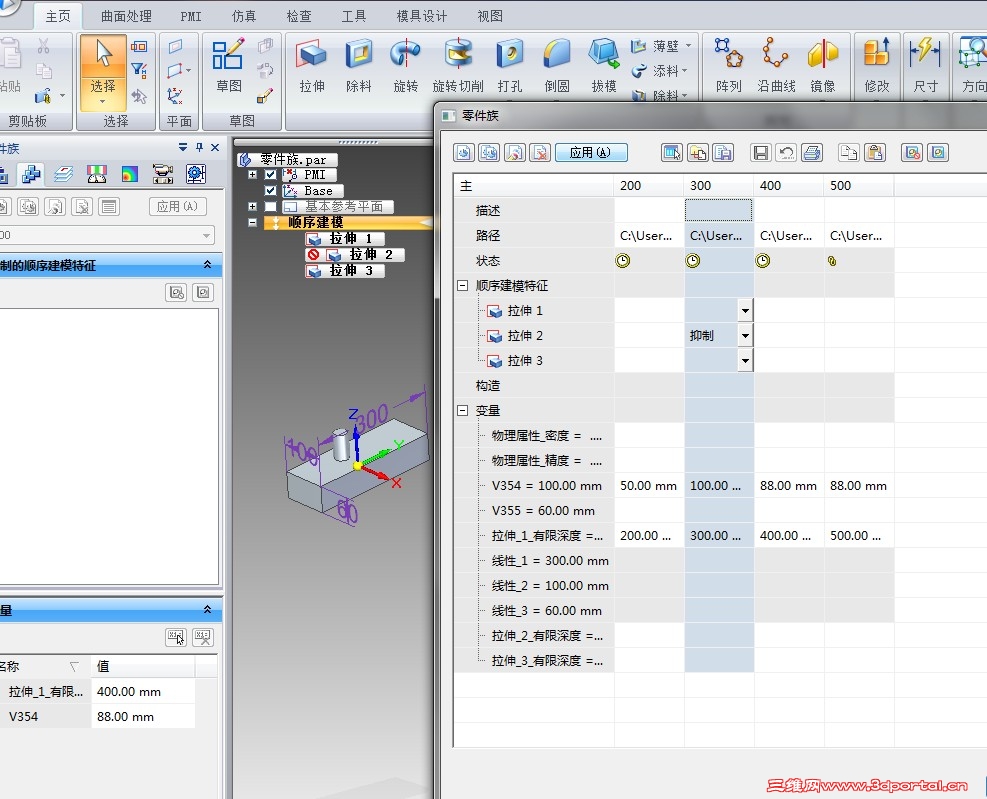The height and width of the screenshot is (799, 987).
Task: Click the 添料 add-material button
Action: 659,71
